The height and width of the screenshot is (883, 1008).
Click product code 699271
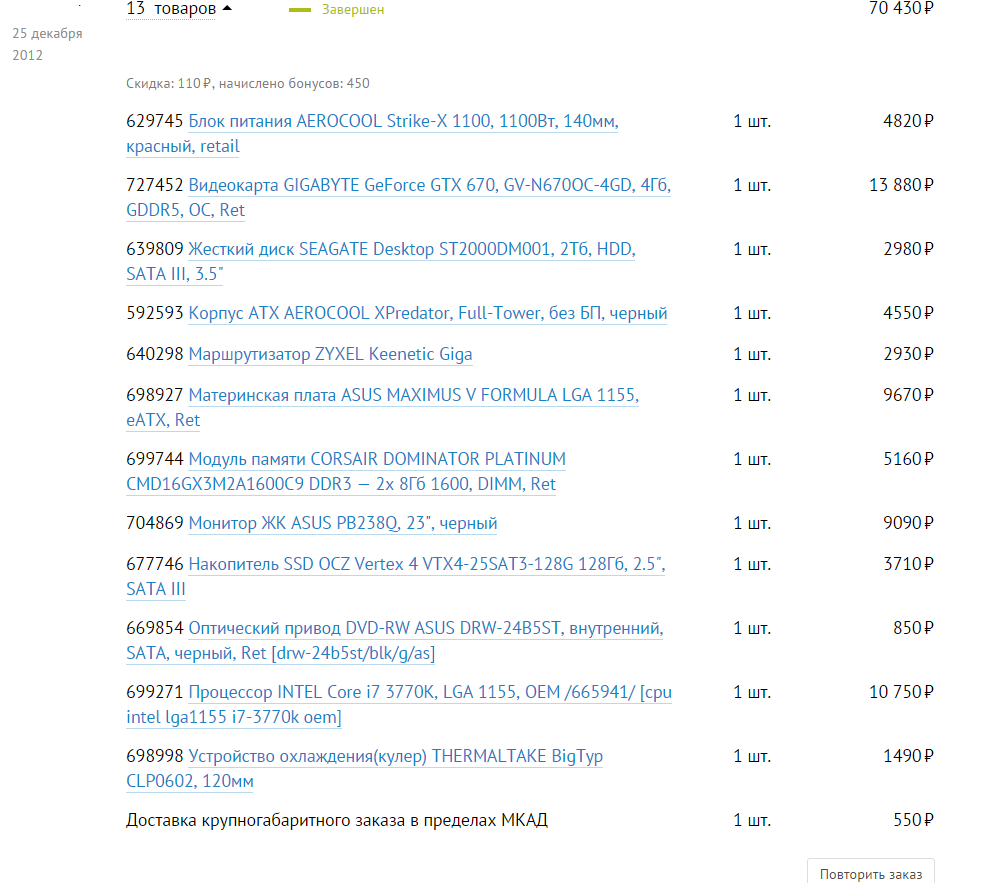(x=155, y=693)
